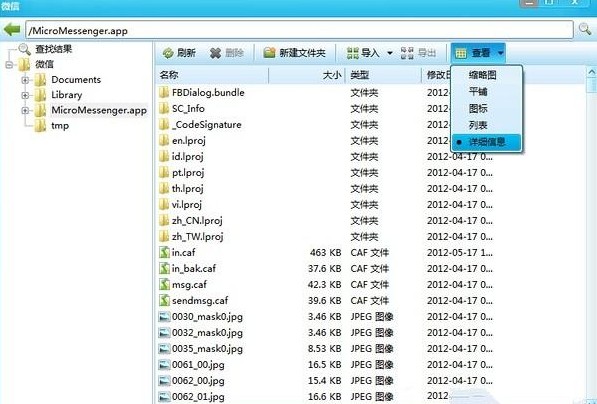Click the Refresh (刷新) toolbar button
597x404 pixels.
click(x=179, y=53)
